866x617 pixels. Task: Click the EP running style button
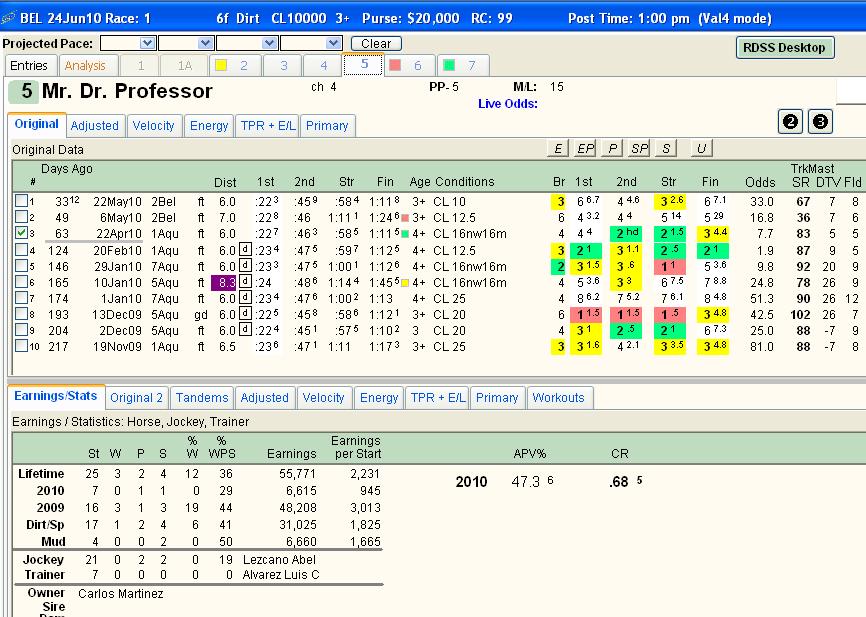click(x=585, y=148)
